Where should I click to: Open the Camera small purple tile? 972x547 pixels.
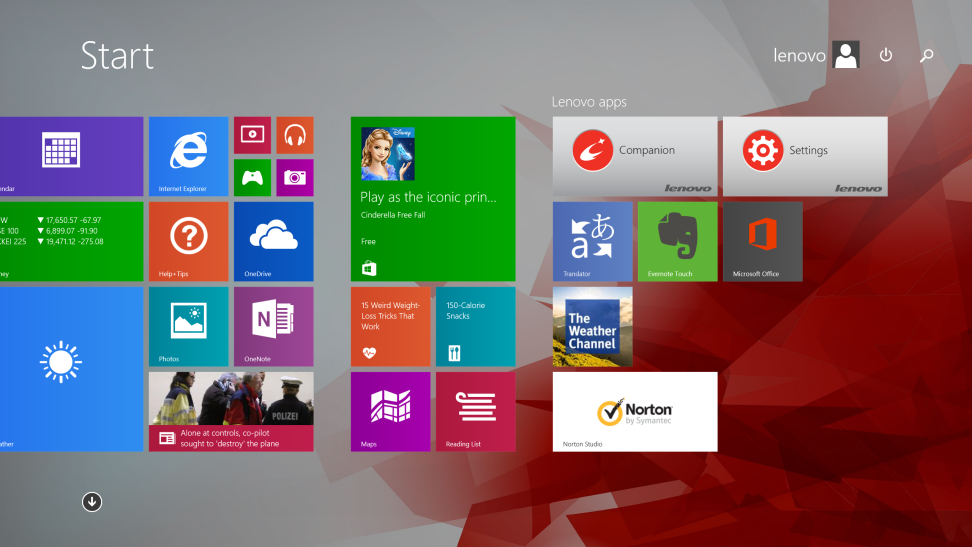click(x=295, y=177)
